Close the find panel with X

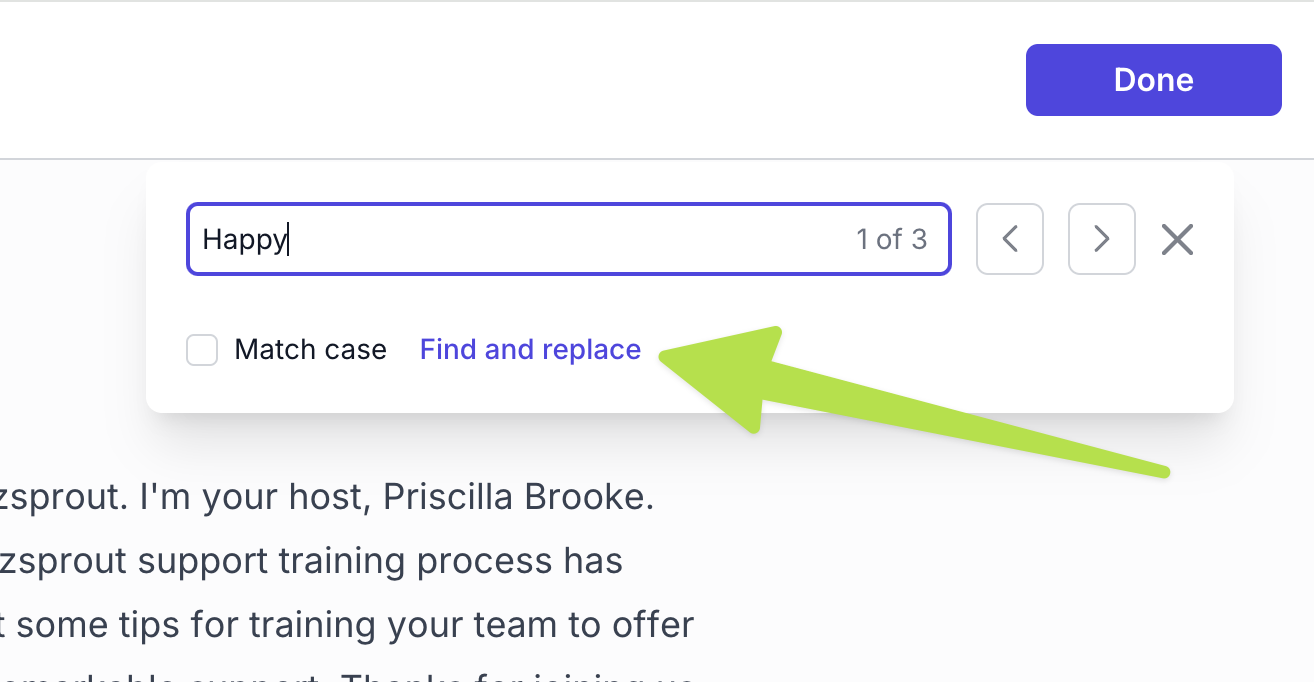pos(1177,239)
